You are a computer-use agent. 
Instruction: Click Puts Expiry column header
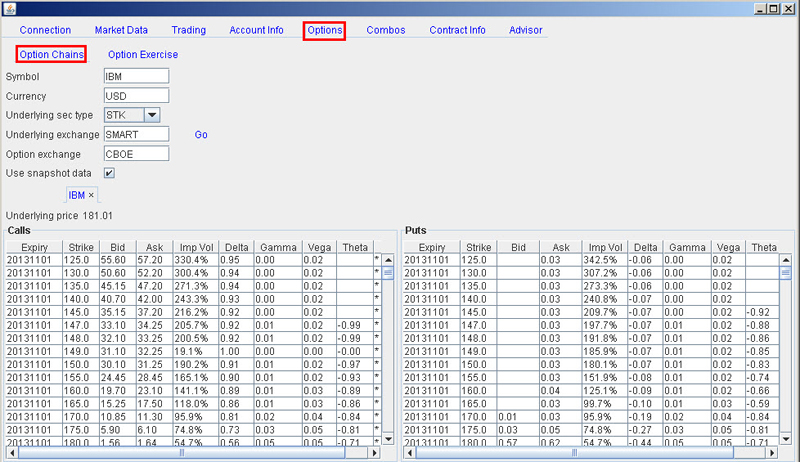point(432,247)
